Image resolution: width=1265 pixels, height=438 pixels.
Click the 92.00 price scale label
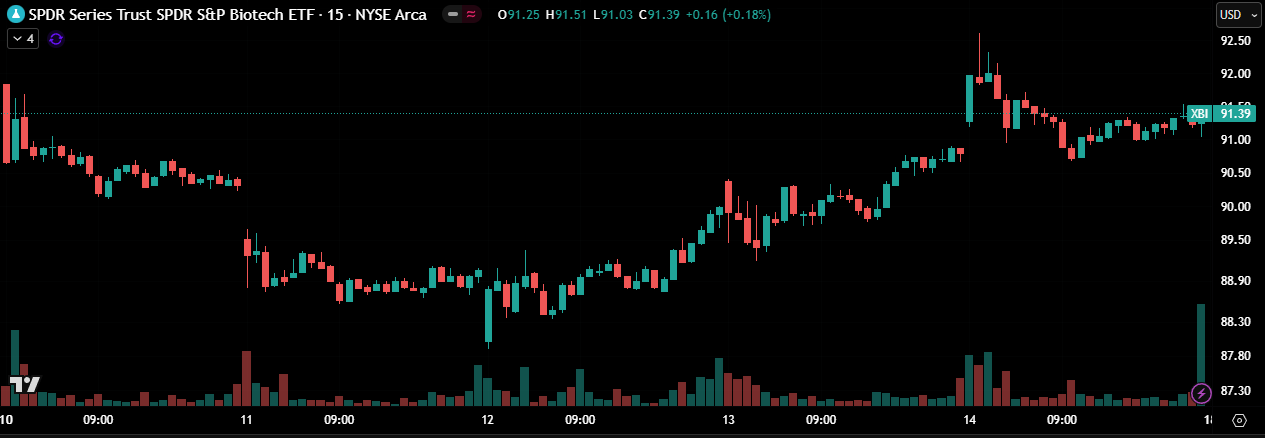pos(1236,74)
